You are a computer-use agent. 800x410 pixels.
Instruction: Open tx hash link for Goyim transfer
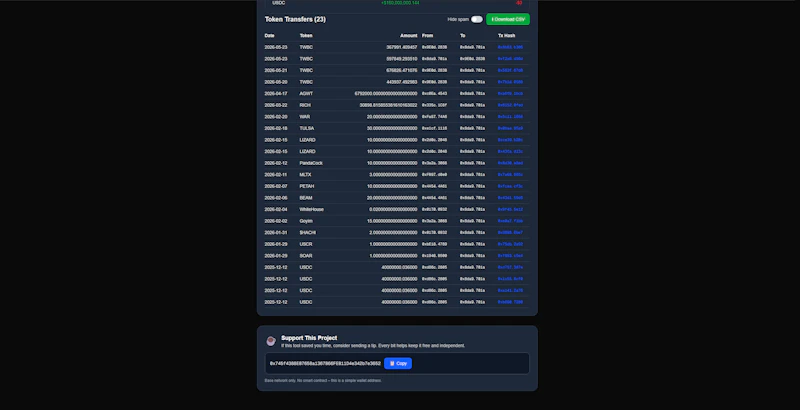[x=510, y=221]
